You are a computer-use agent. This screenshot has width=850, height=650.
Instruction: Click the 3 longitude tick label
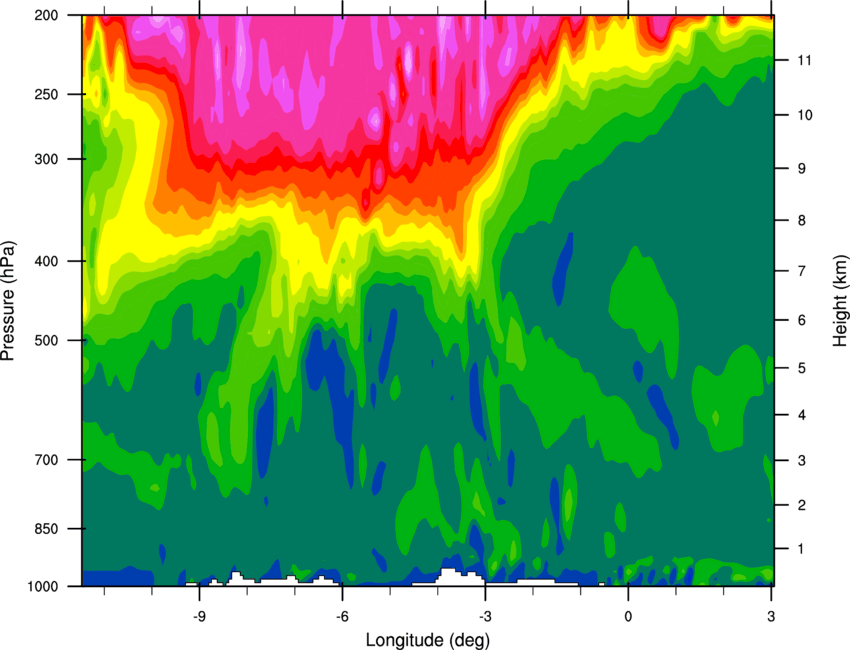(771, 616)
